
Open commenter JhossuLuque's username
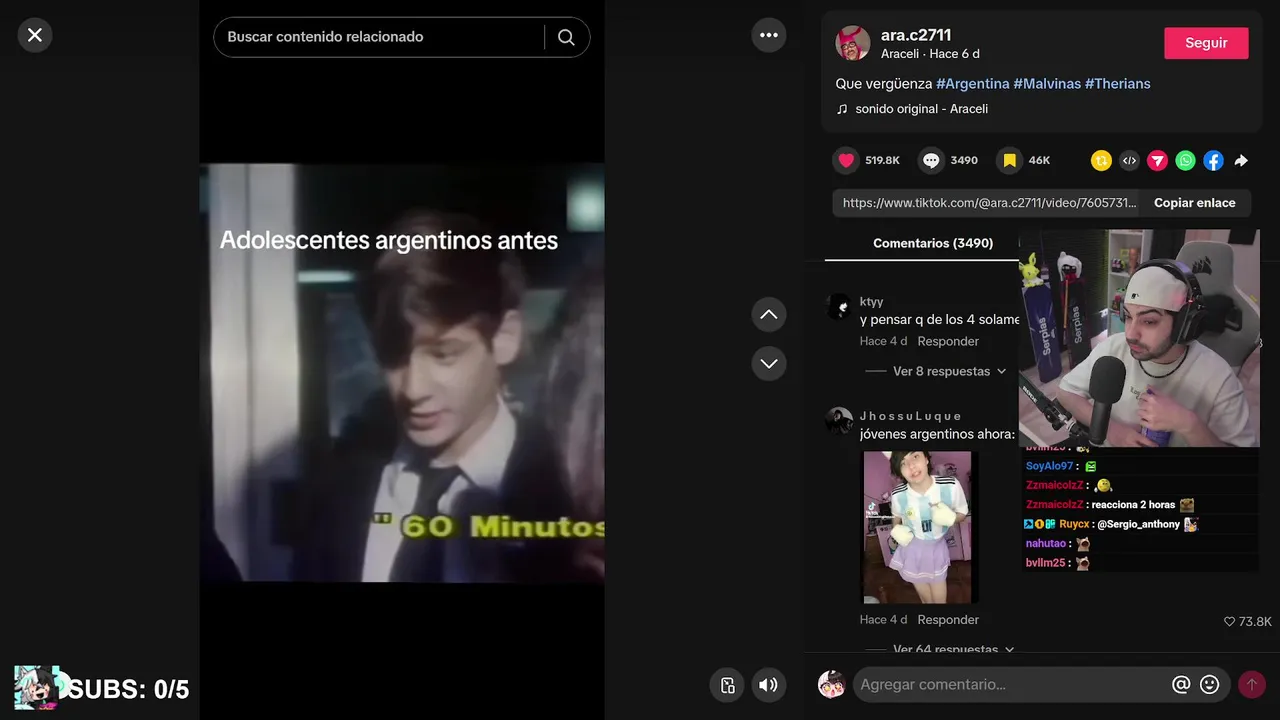click(x=910, y=416)
